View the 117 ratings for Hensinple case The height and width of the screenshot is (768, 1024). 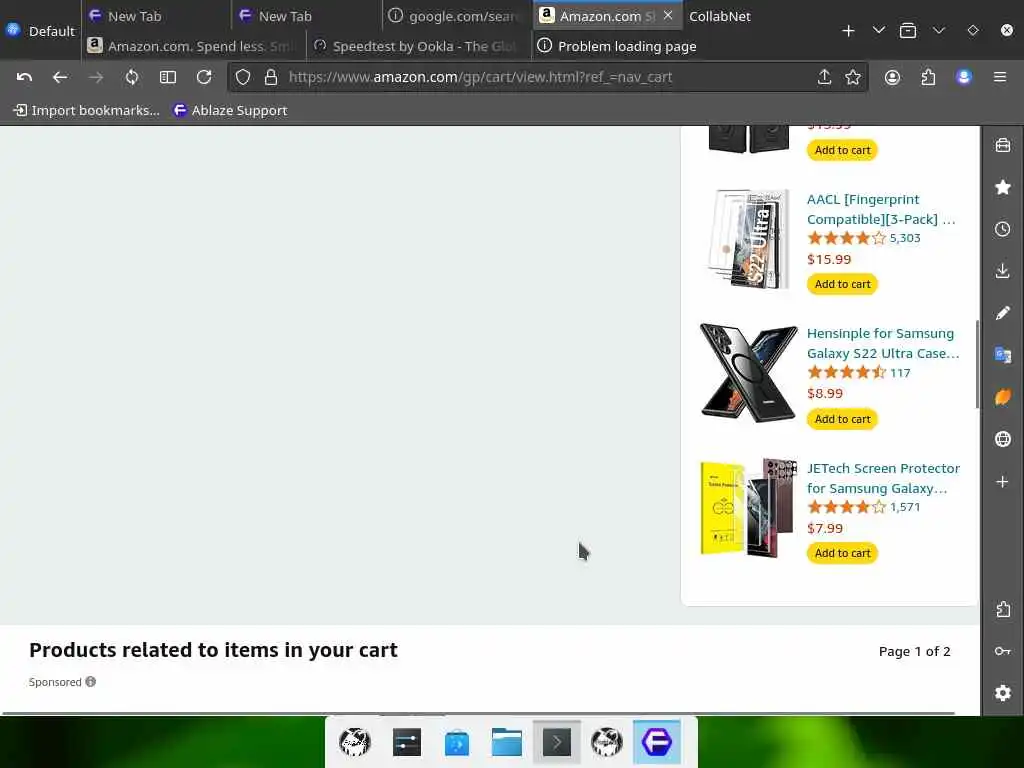pos(900,373)
